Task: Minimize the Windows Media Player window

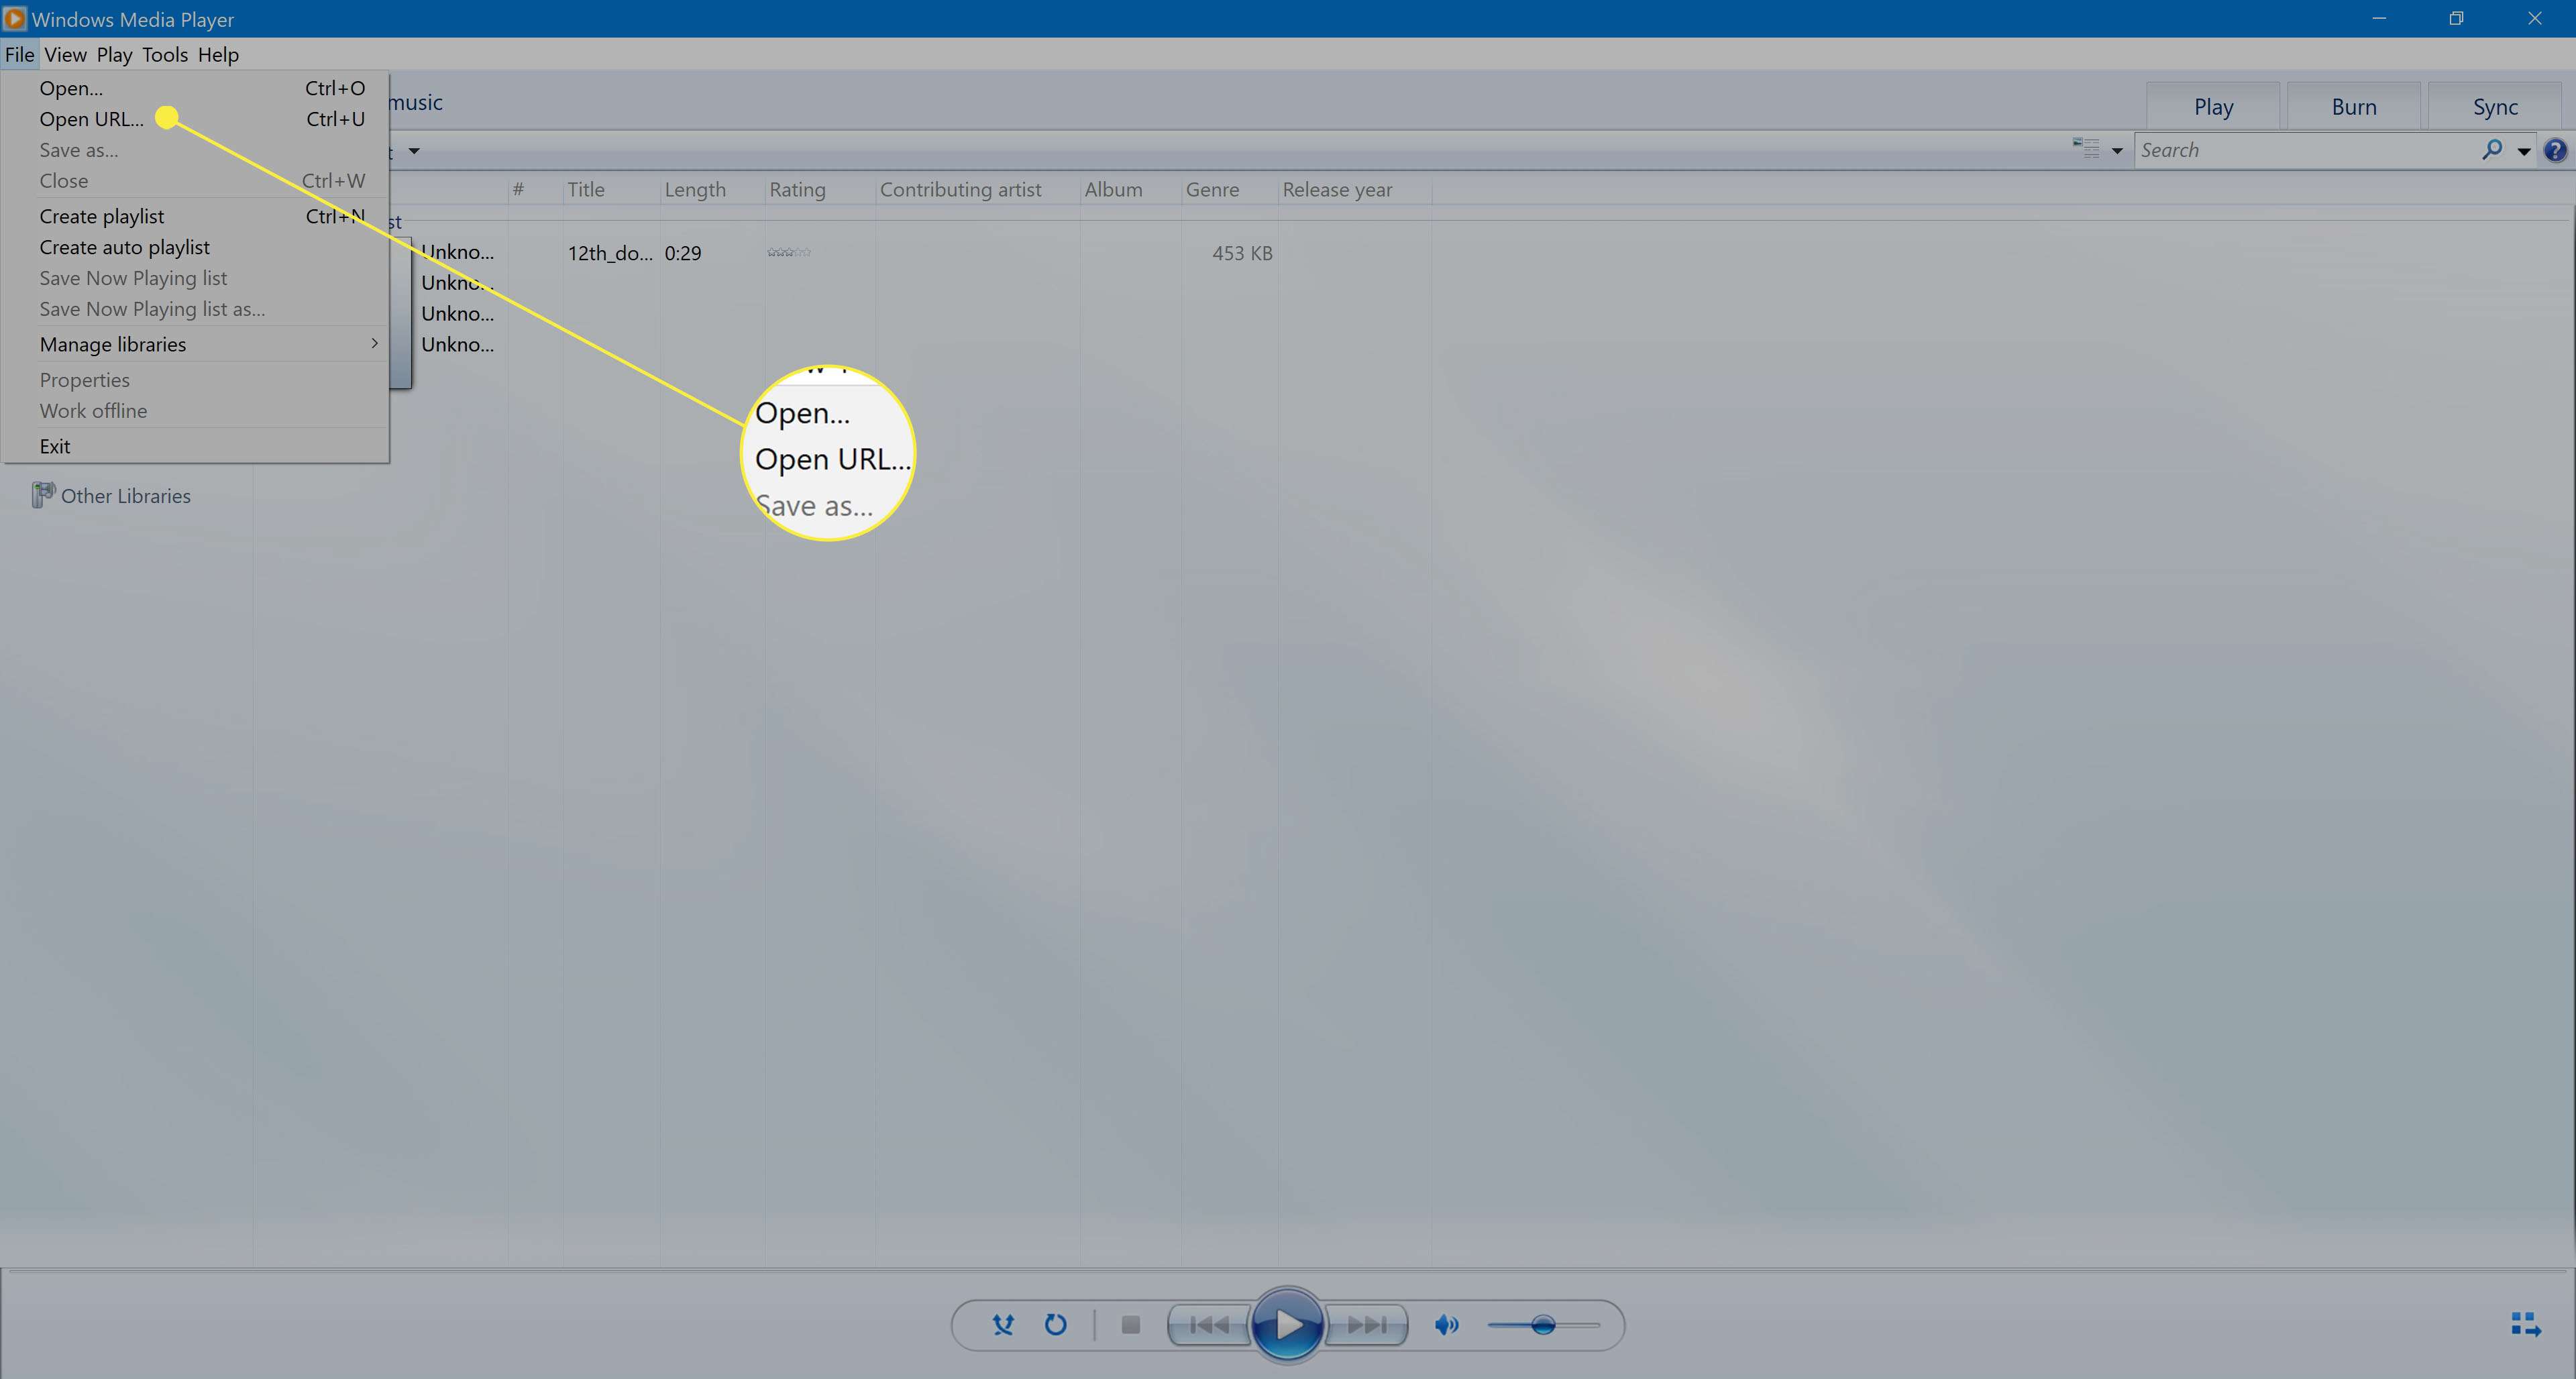Action: click(2379, 19)
